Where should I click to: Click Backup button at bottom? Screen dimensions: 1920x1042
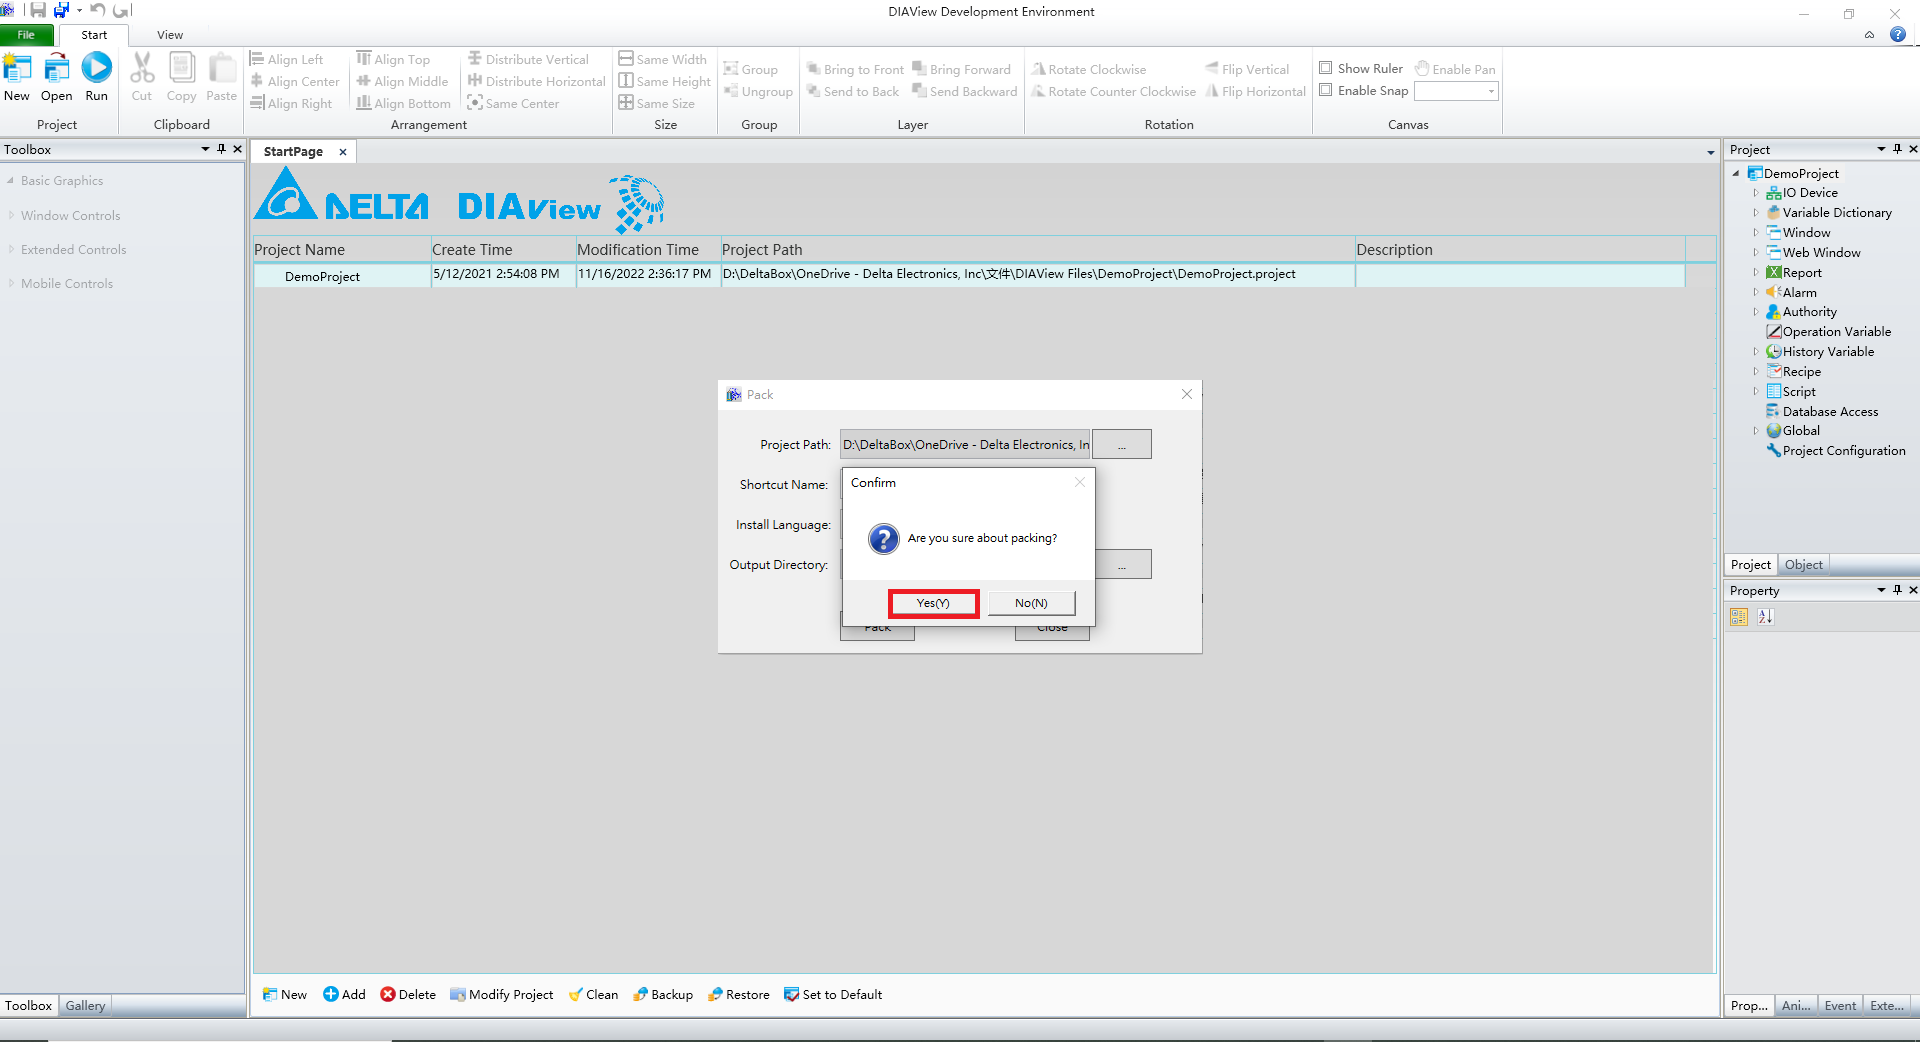pos(663,994)
